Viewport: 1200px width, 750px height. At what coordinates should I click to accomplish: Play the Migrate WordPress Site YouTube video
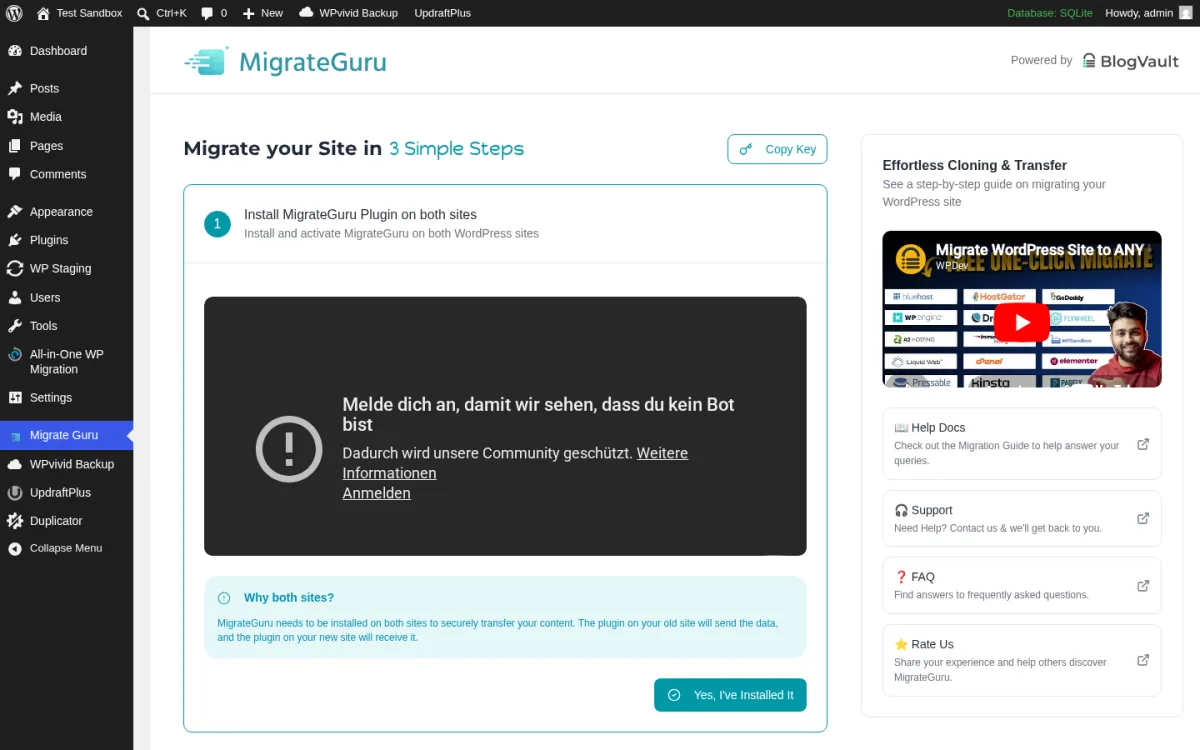1021,322
